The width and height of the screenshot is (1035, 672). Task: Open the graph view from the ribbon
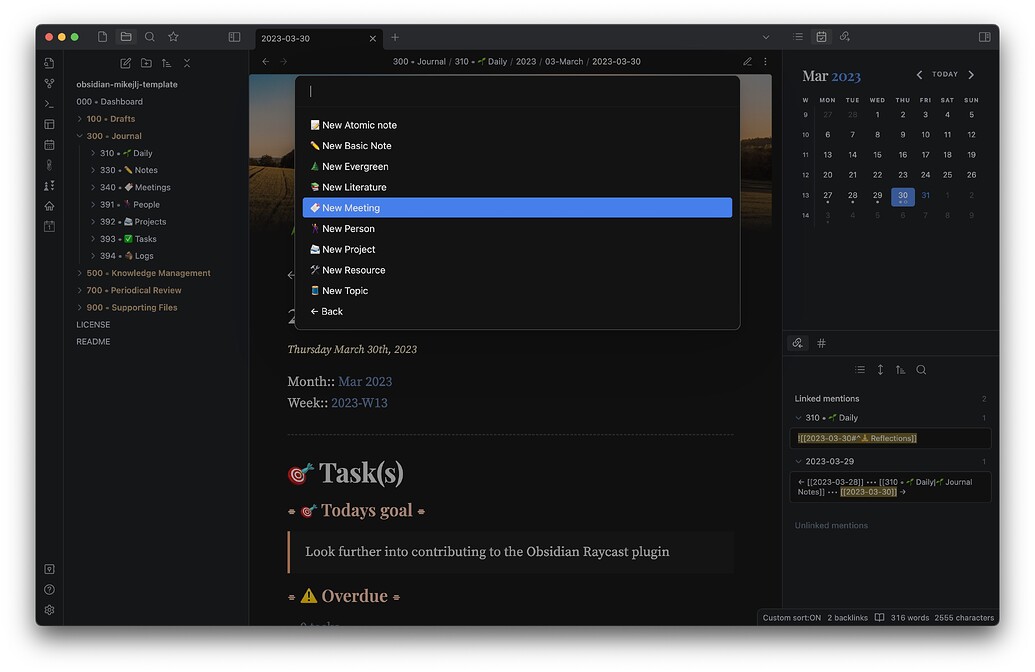click(x=49, y=83)
